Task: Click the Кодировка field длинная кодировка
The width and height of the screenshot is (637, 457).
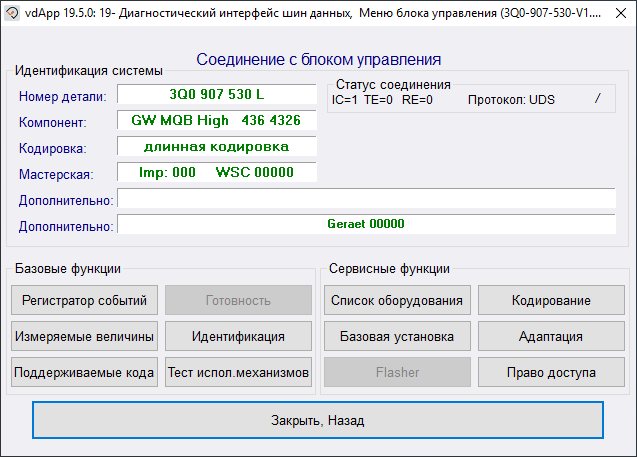Action: [217, 147]
